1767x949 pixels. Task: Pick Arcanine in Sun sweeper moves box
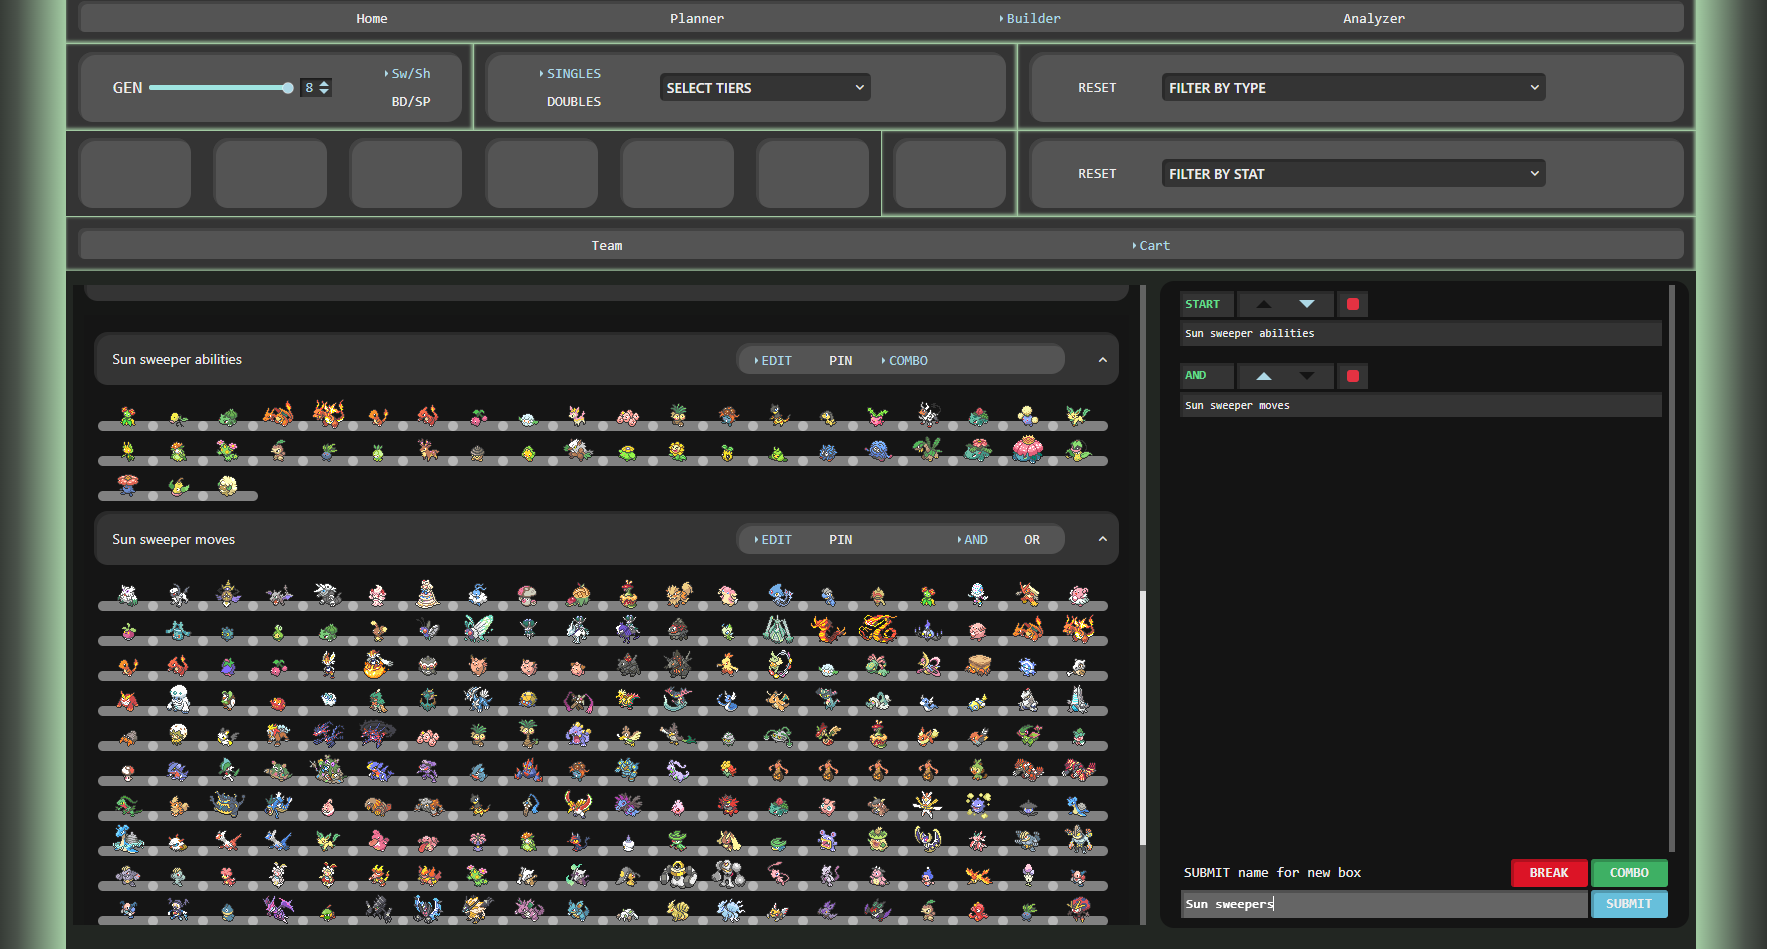click(x=679, y=594)
